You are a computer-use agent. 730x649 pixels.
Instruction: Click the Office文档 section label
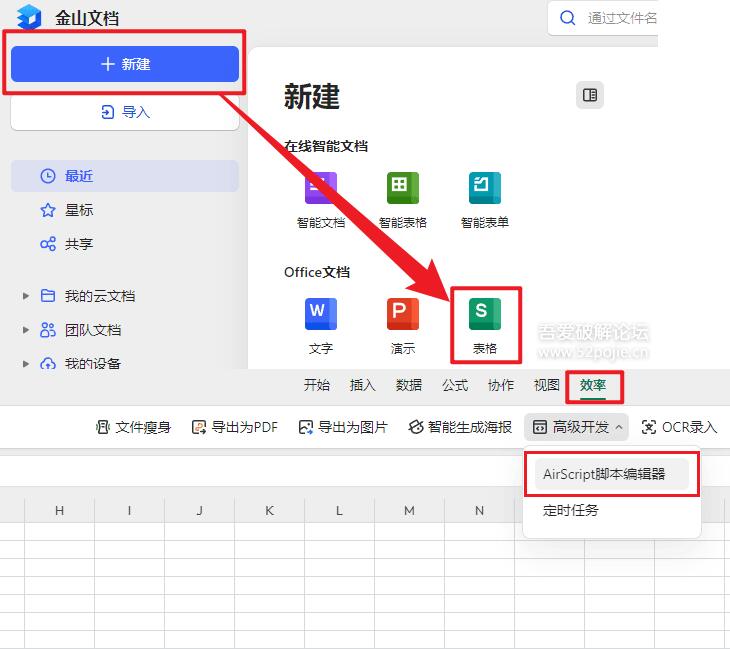point(317,272)
